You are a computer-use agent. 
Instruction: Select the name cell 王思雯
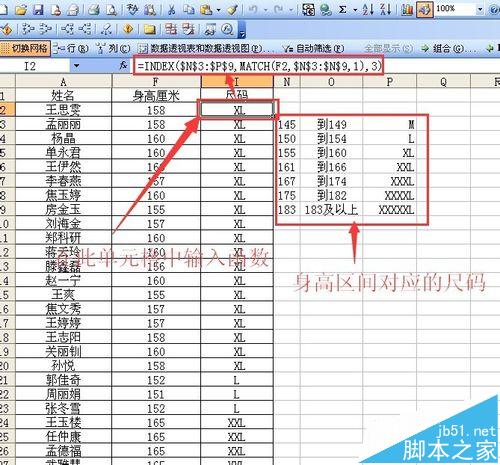[x=63, y=110]
